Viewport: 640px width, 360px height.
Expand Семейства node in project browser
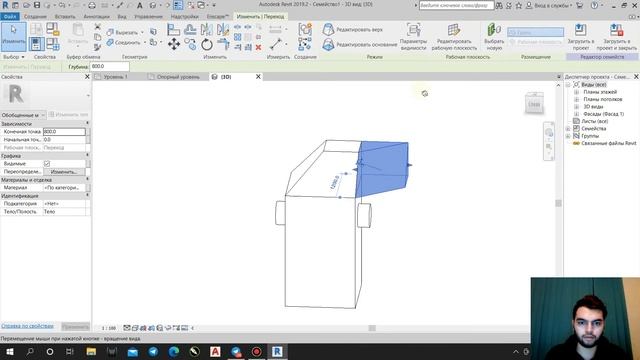pyautogui.click(x=568, y=129)
